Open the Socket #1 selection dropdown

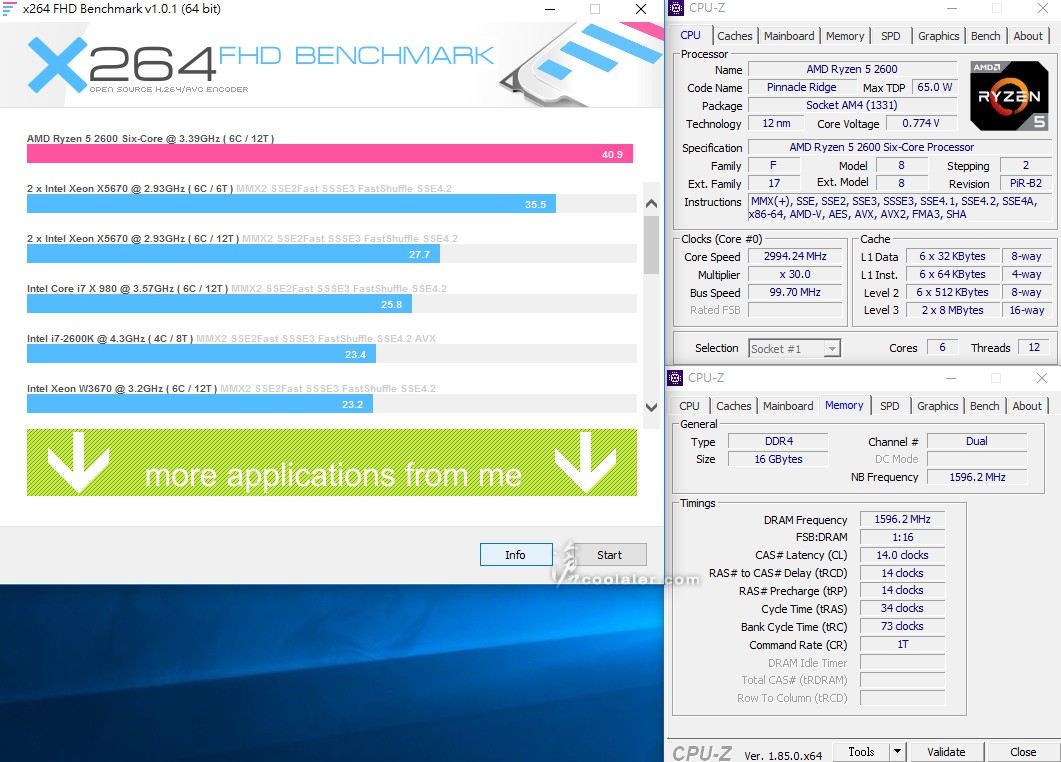click(x=794, y=349)
